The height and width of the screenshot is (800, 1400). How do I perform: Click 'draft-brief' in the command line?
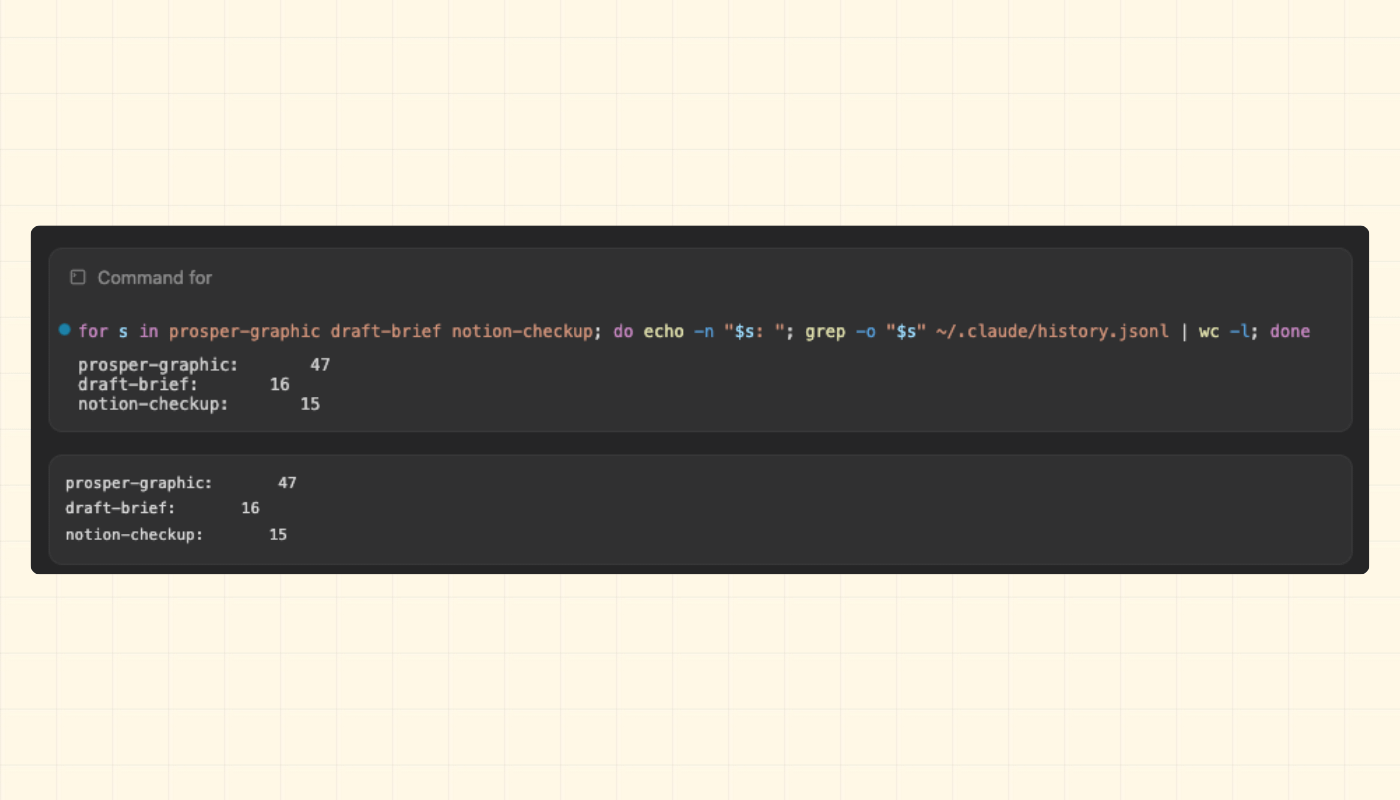tap(386, 331)
